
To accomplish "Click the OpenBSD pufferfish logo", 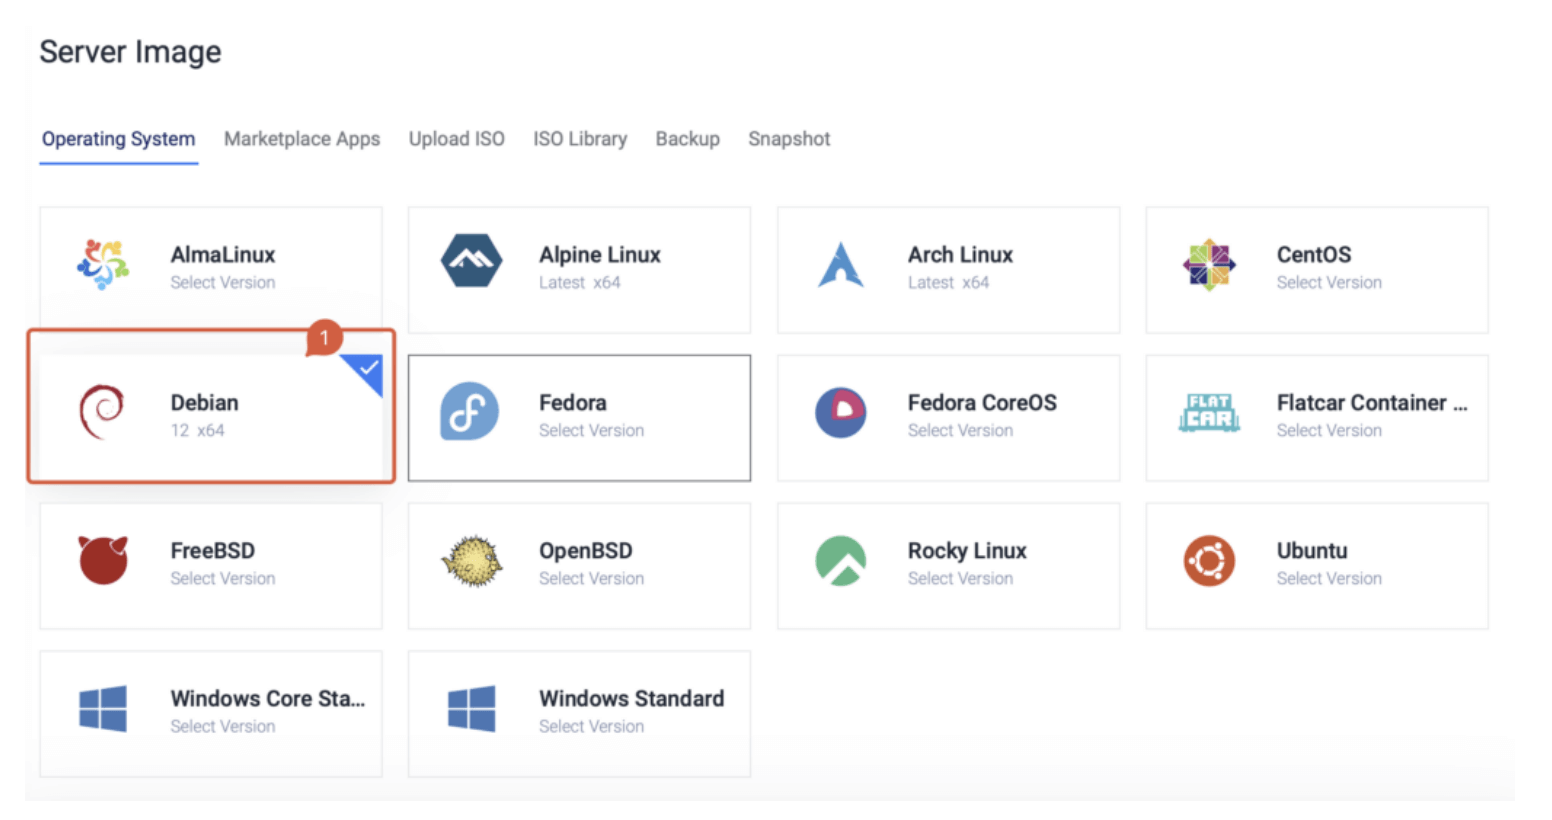I will 472,560.
